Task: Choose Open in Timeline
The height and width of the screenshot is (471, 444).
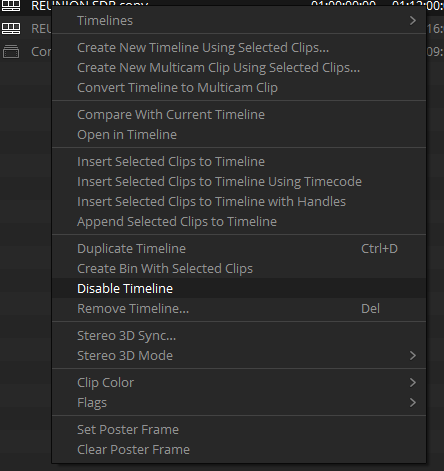Action: [x=239, y=135]
